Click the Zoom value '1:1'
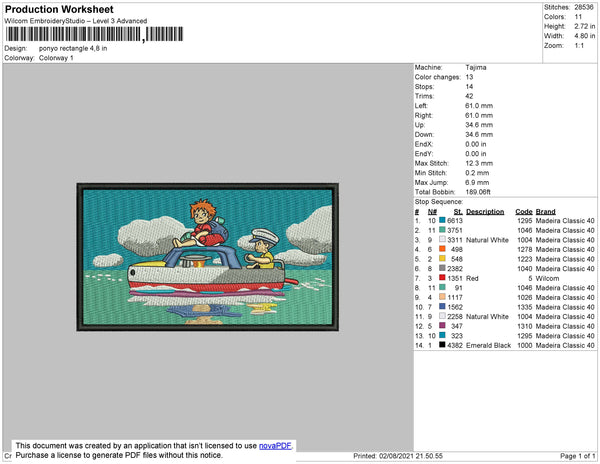The width and height of the screenshot is (600, 464). 579,46
